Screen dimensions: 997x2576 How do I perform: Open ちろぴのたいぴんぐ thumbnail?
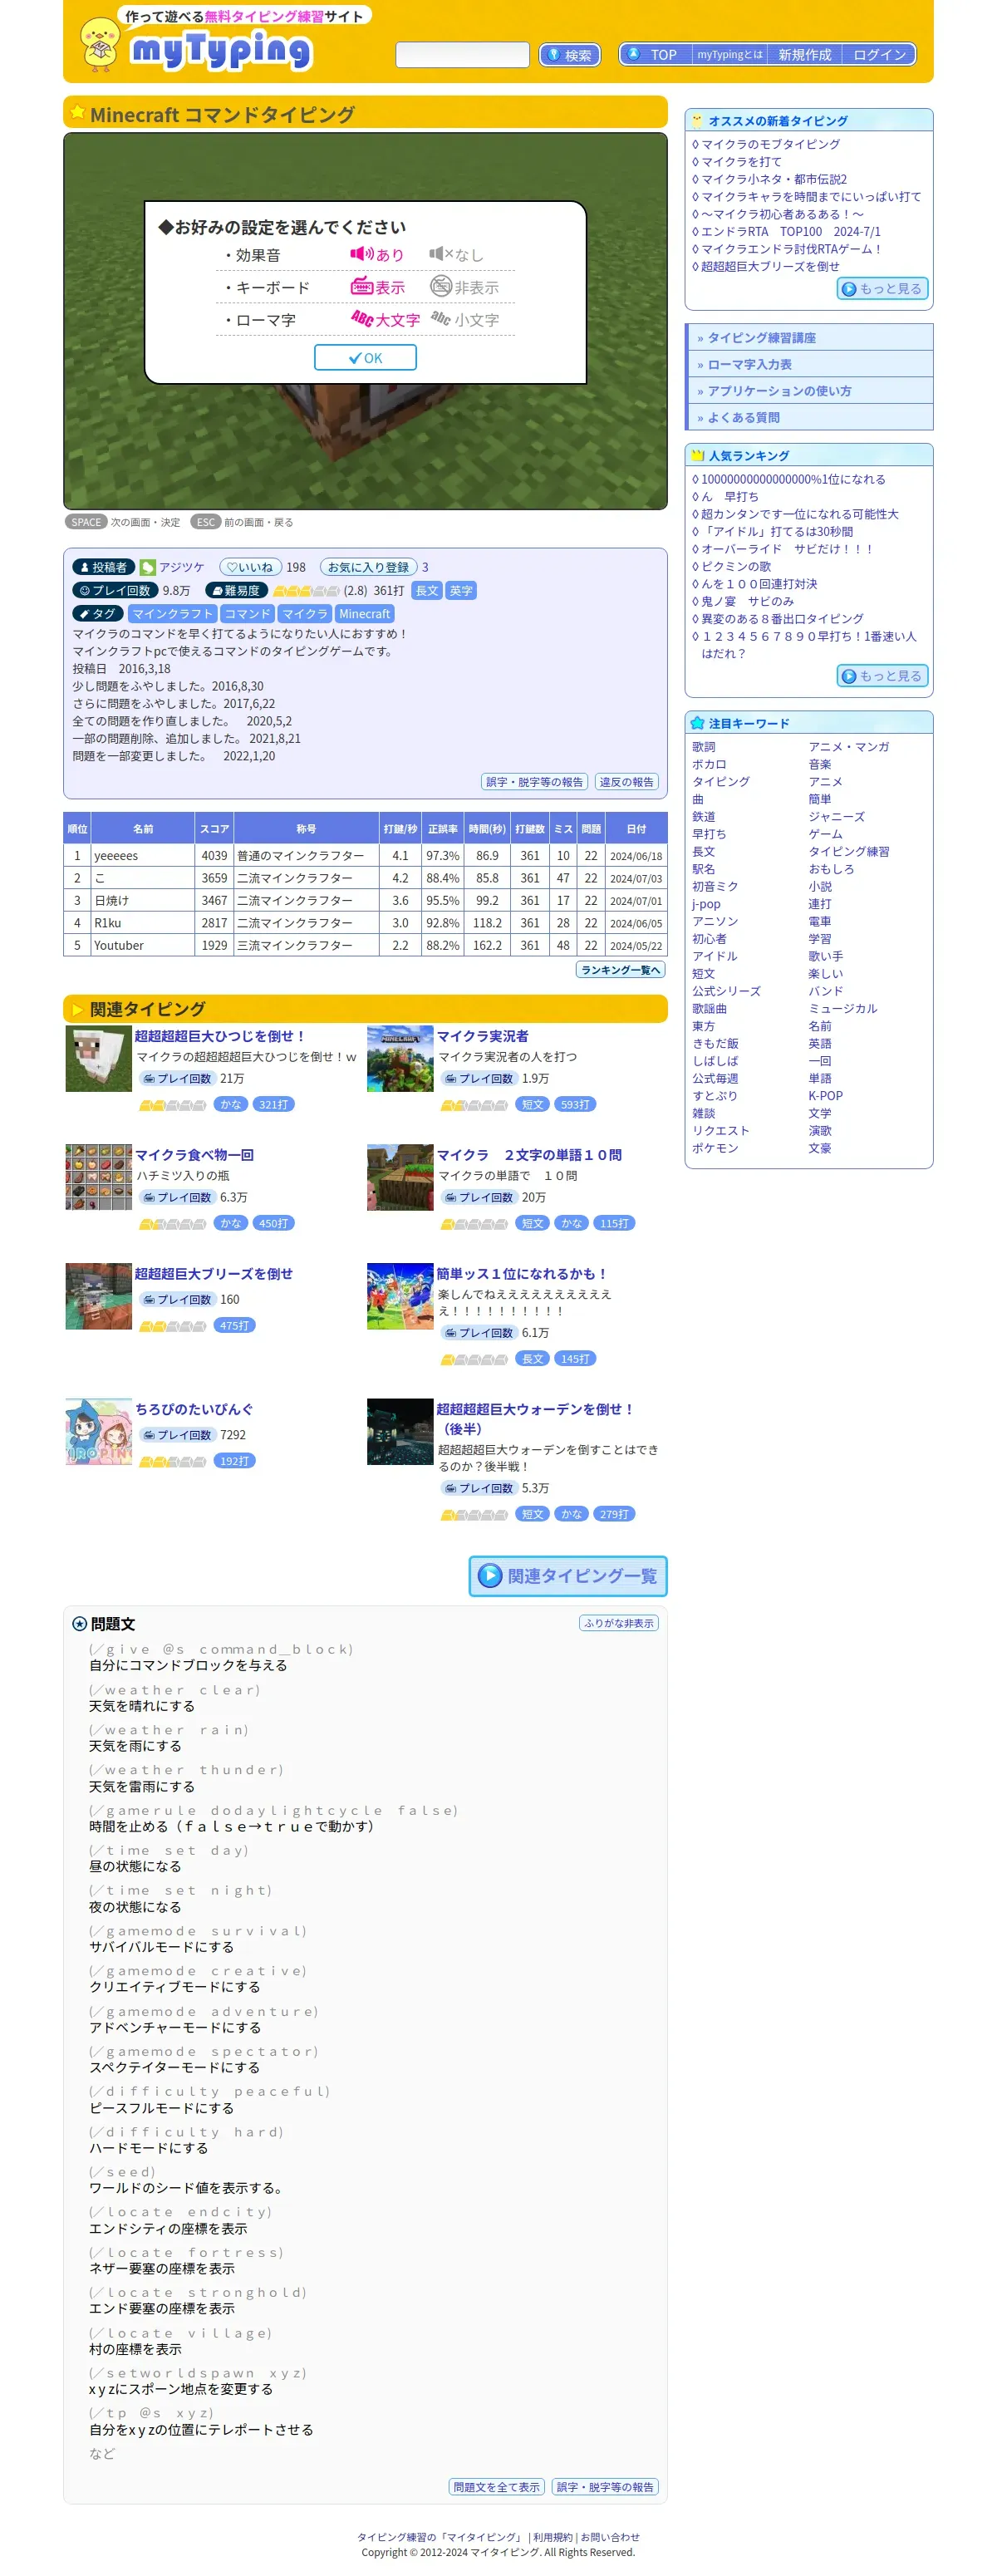pos(98,1430)
